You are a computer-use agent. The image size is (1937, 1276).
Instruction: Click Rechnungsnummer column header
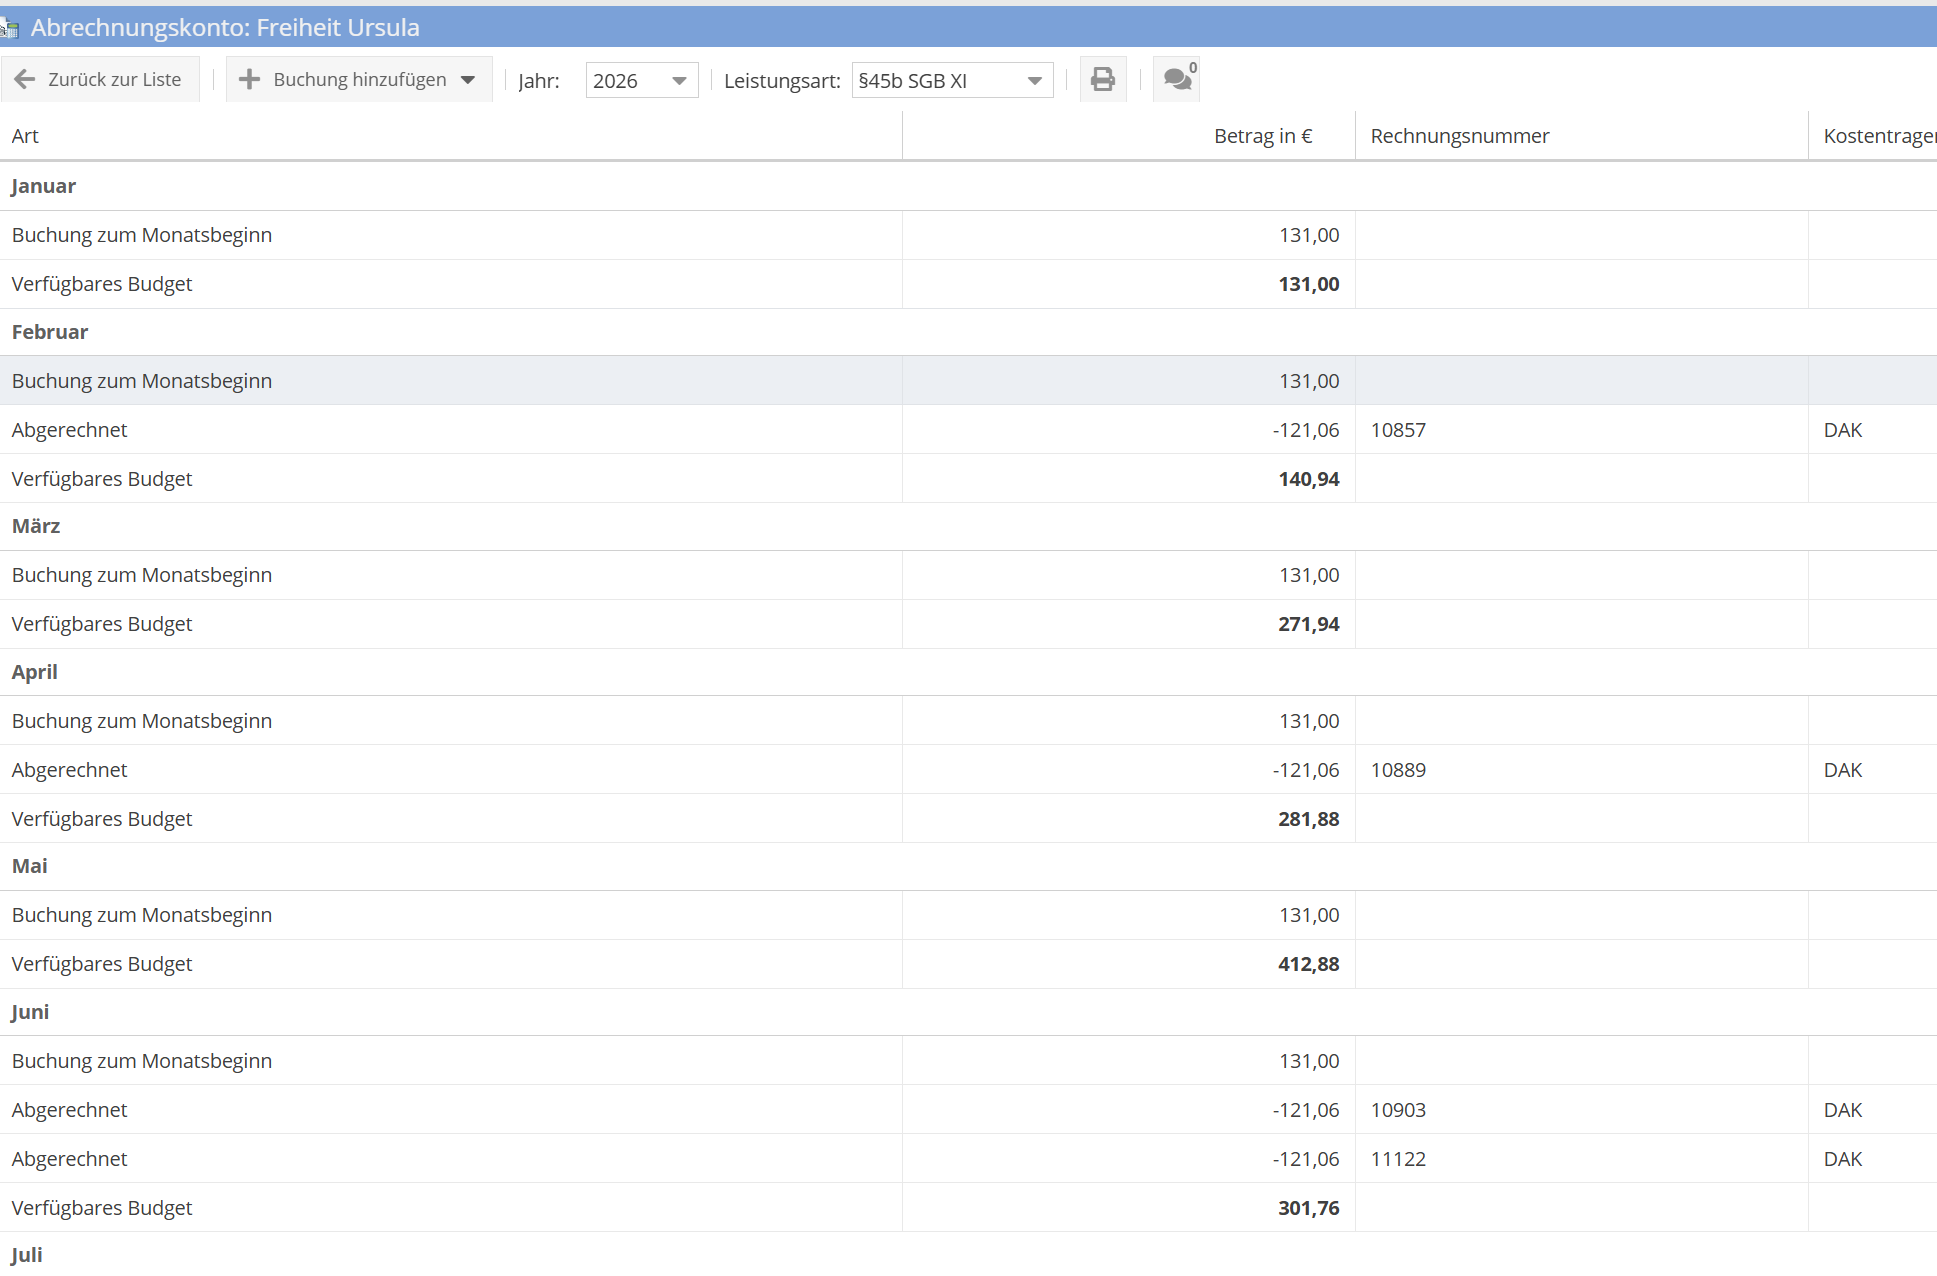pyautogui.click(x=1582, y=136)
